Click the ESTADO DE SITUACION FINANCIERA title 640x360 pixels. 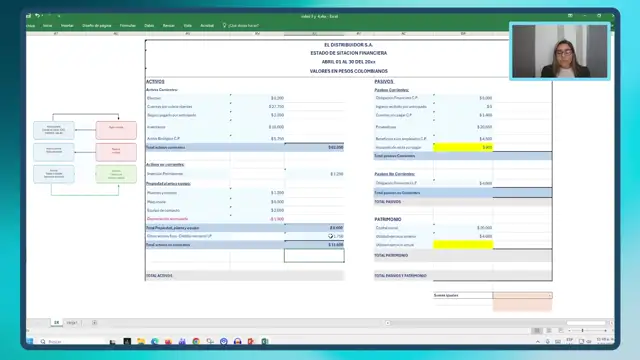pos(349,53)
